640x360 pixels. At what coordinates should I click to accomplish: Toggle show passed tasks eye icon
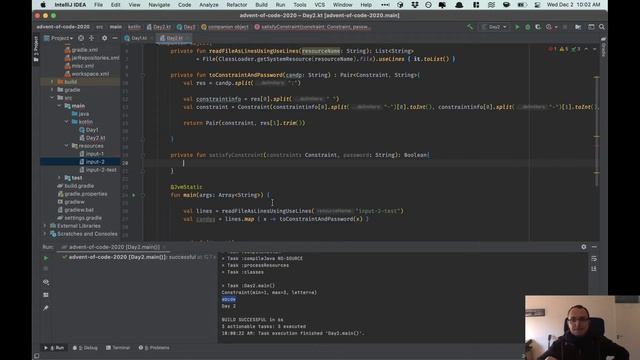(x=46, y=282)
